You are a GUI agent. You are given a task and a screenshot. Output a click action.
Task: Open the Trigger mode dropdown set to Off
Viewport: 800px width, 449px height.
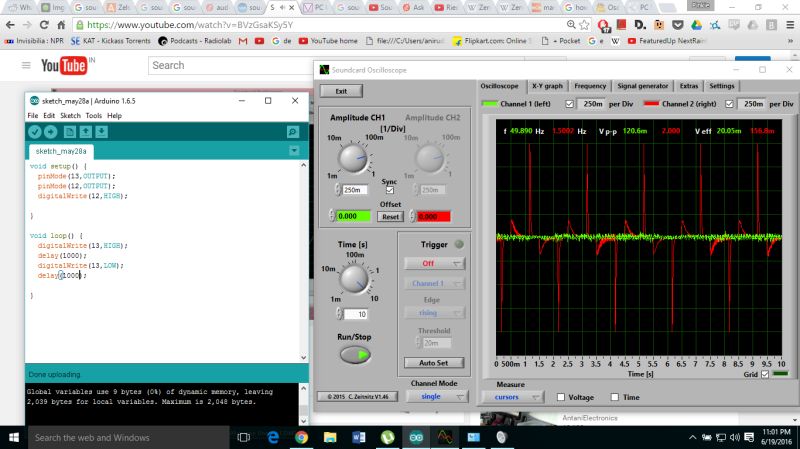click(435, 263)
